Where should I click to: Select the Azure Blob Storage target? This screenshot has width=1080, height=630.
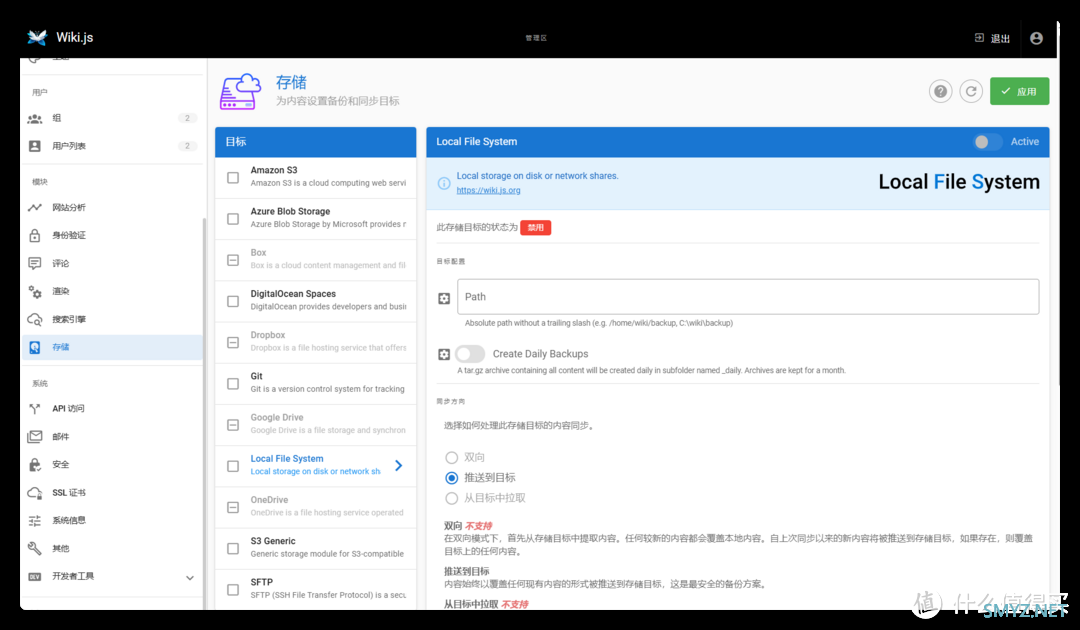[315, 219]
